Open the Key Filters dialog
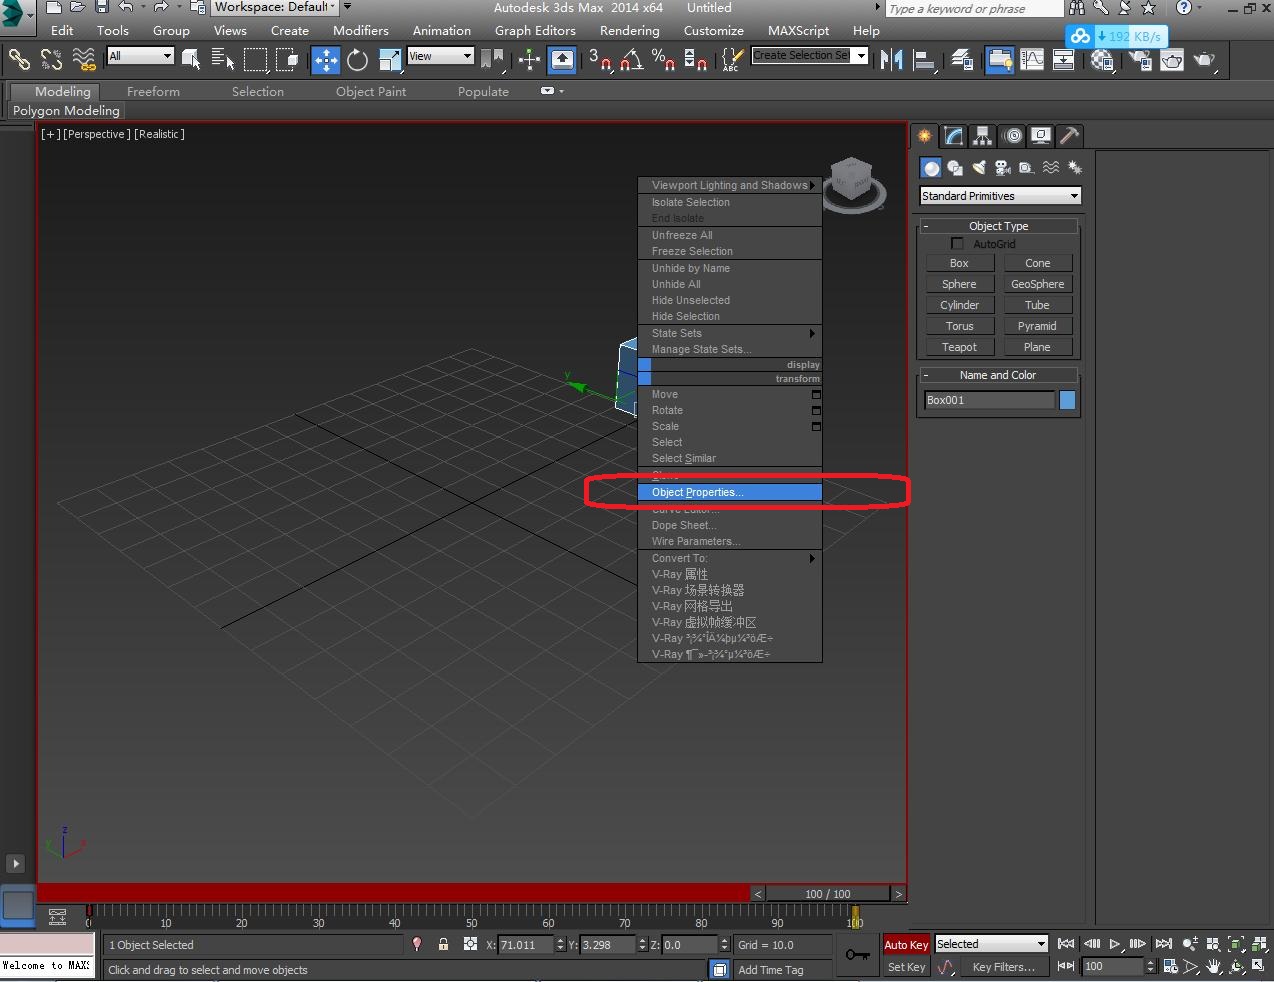The width and height of the screenshot is (1274, 982). point(1003,967)
